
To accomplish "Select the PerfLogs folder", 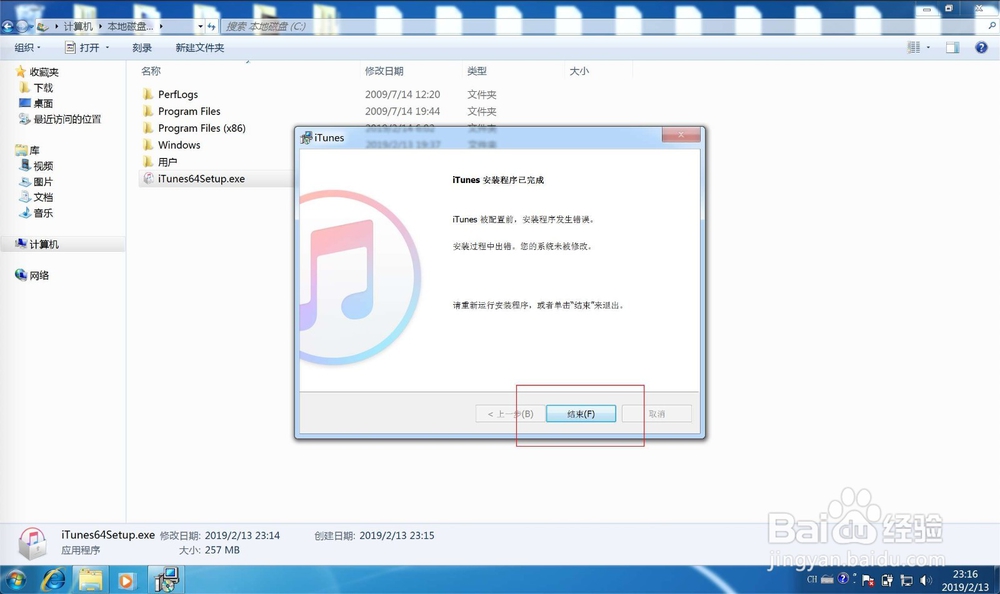I will [178, 94].
